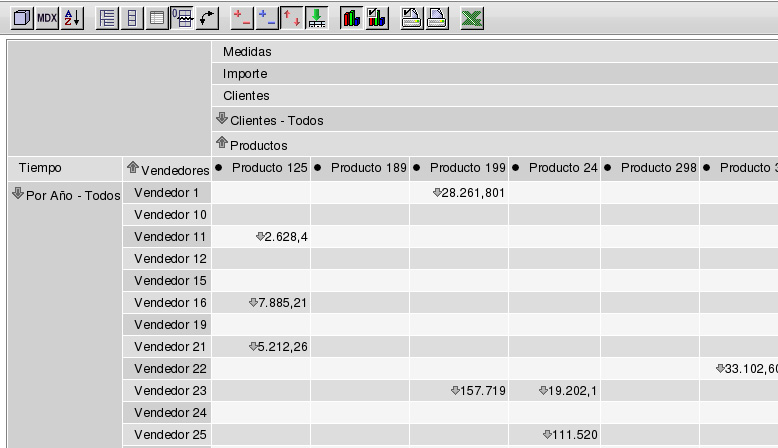Select the Producto 199 column header

467,168
